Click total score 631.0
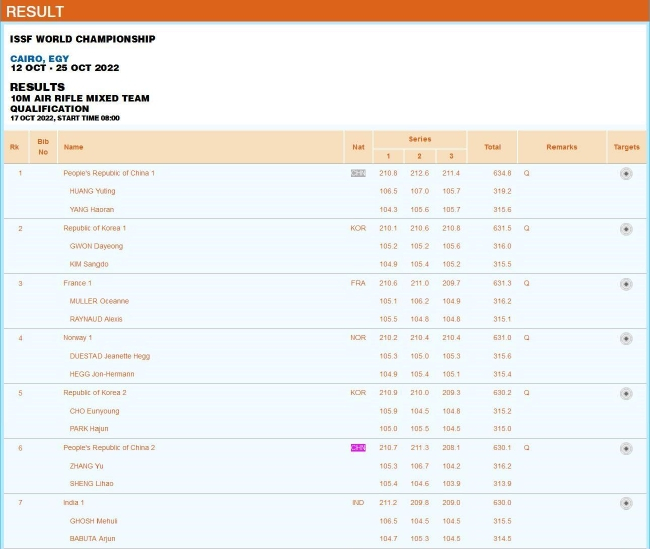 [502, 338]
